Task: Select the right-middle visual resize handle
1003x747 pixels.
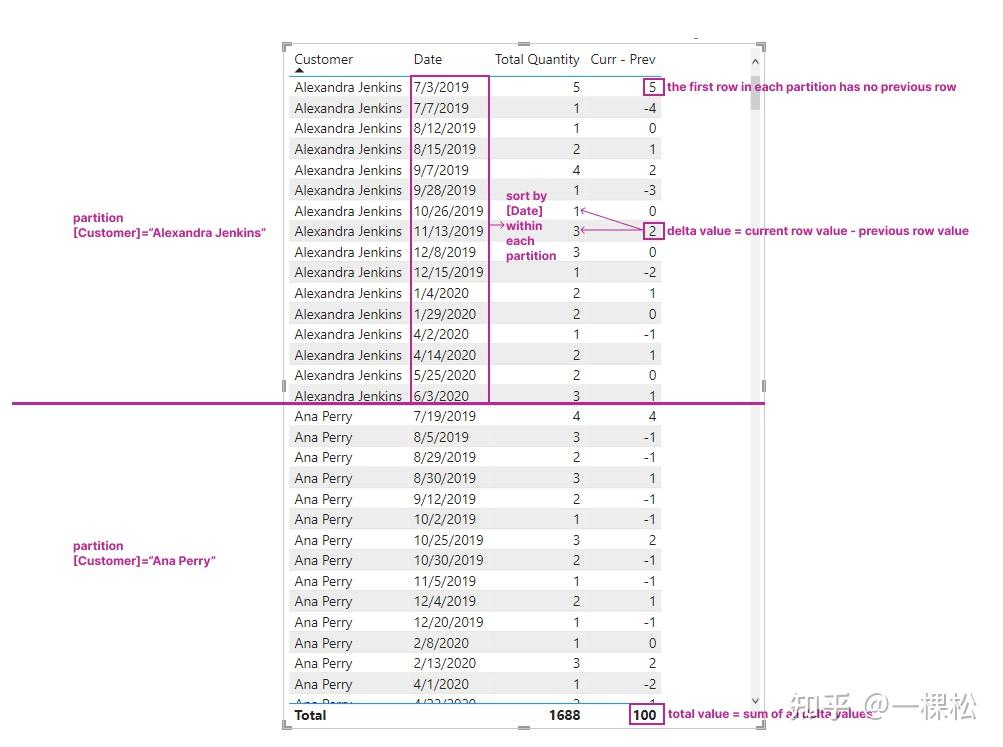Action: click(x=763, y=386)
